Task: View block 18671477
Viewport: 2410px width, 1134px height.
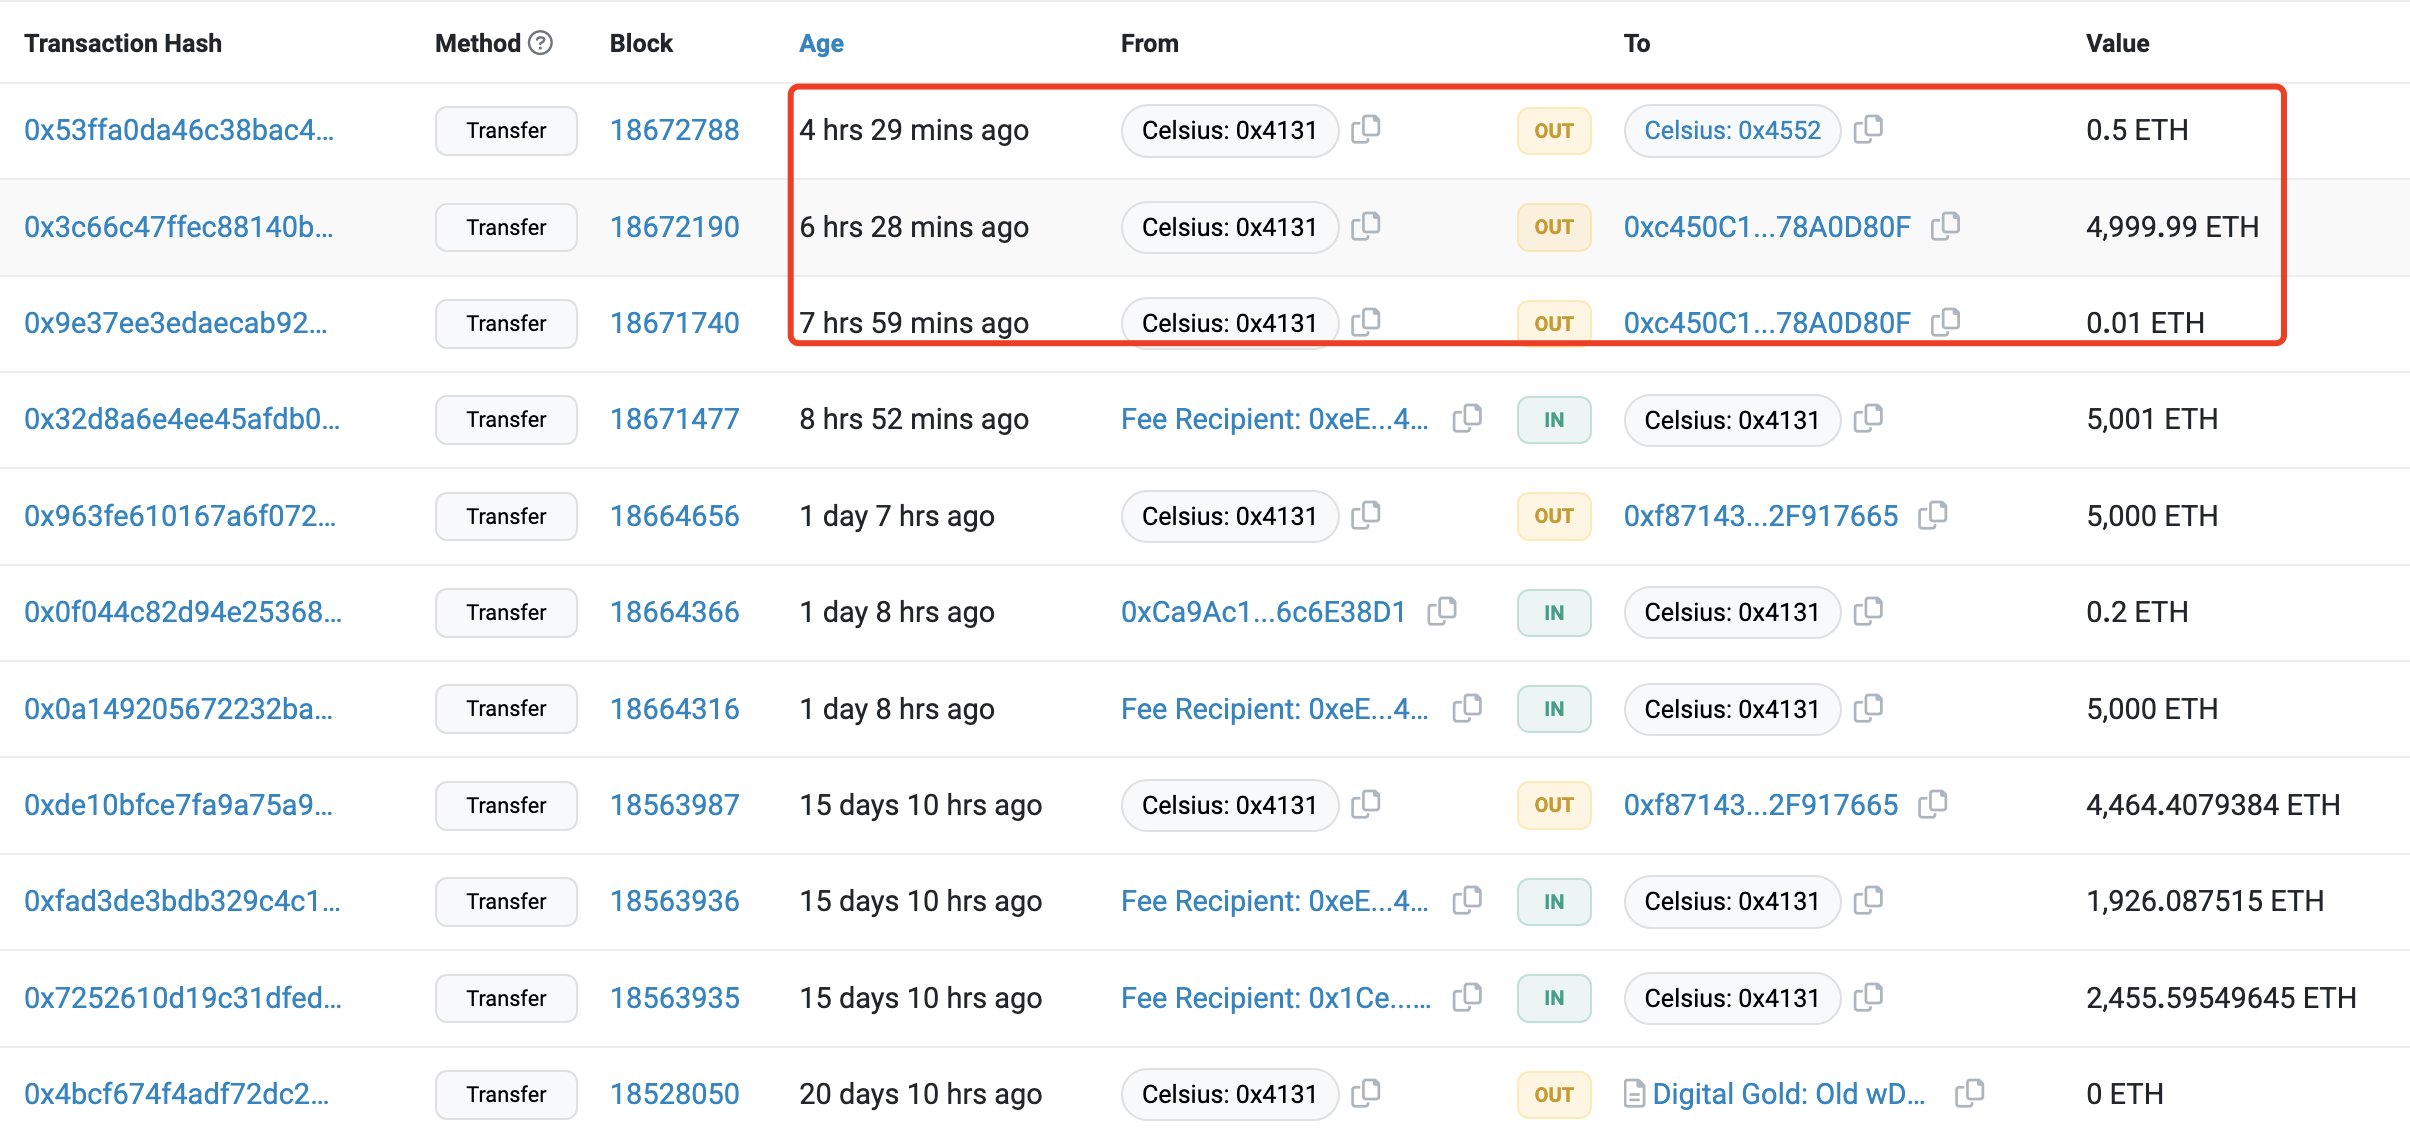Action: [675, 419]
